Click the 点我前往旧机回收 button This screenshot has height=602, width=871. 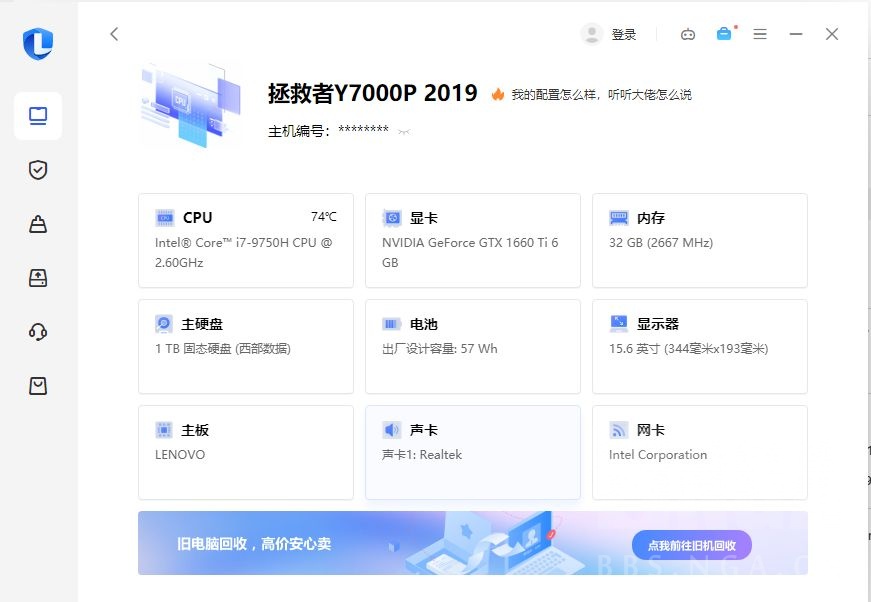(692, 545)
